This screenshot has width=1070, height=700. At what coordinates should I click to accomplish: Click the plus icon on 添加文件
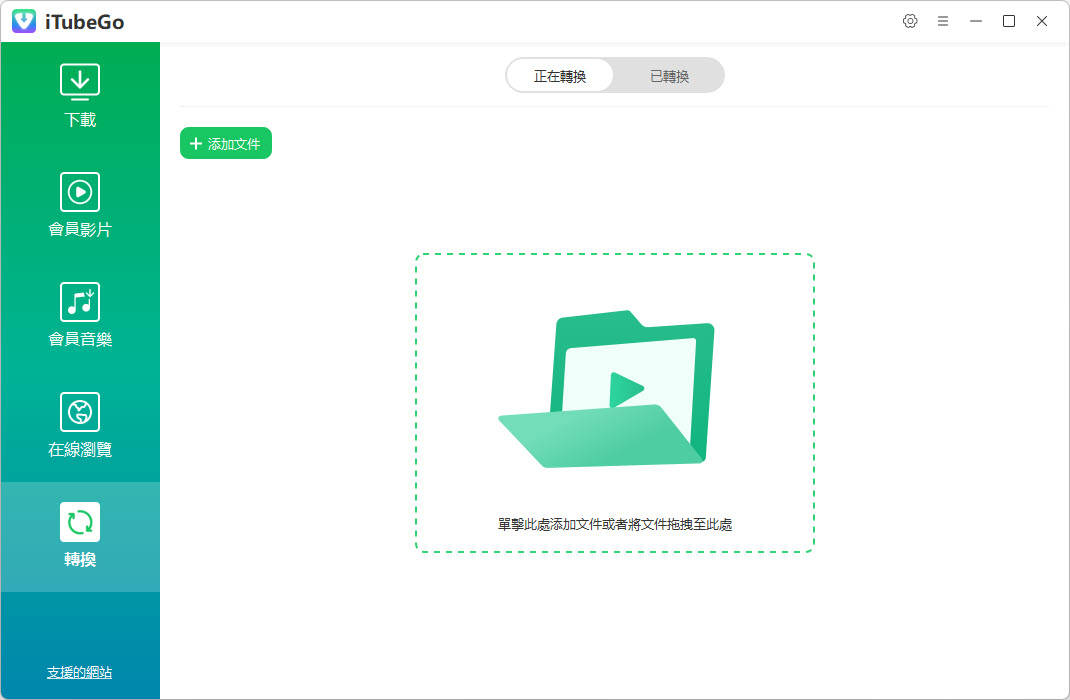pyautogui.click(x=196, y=144)
